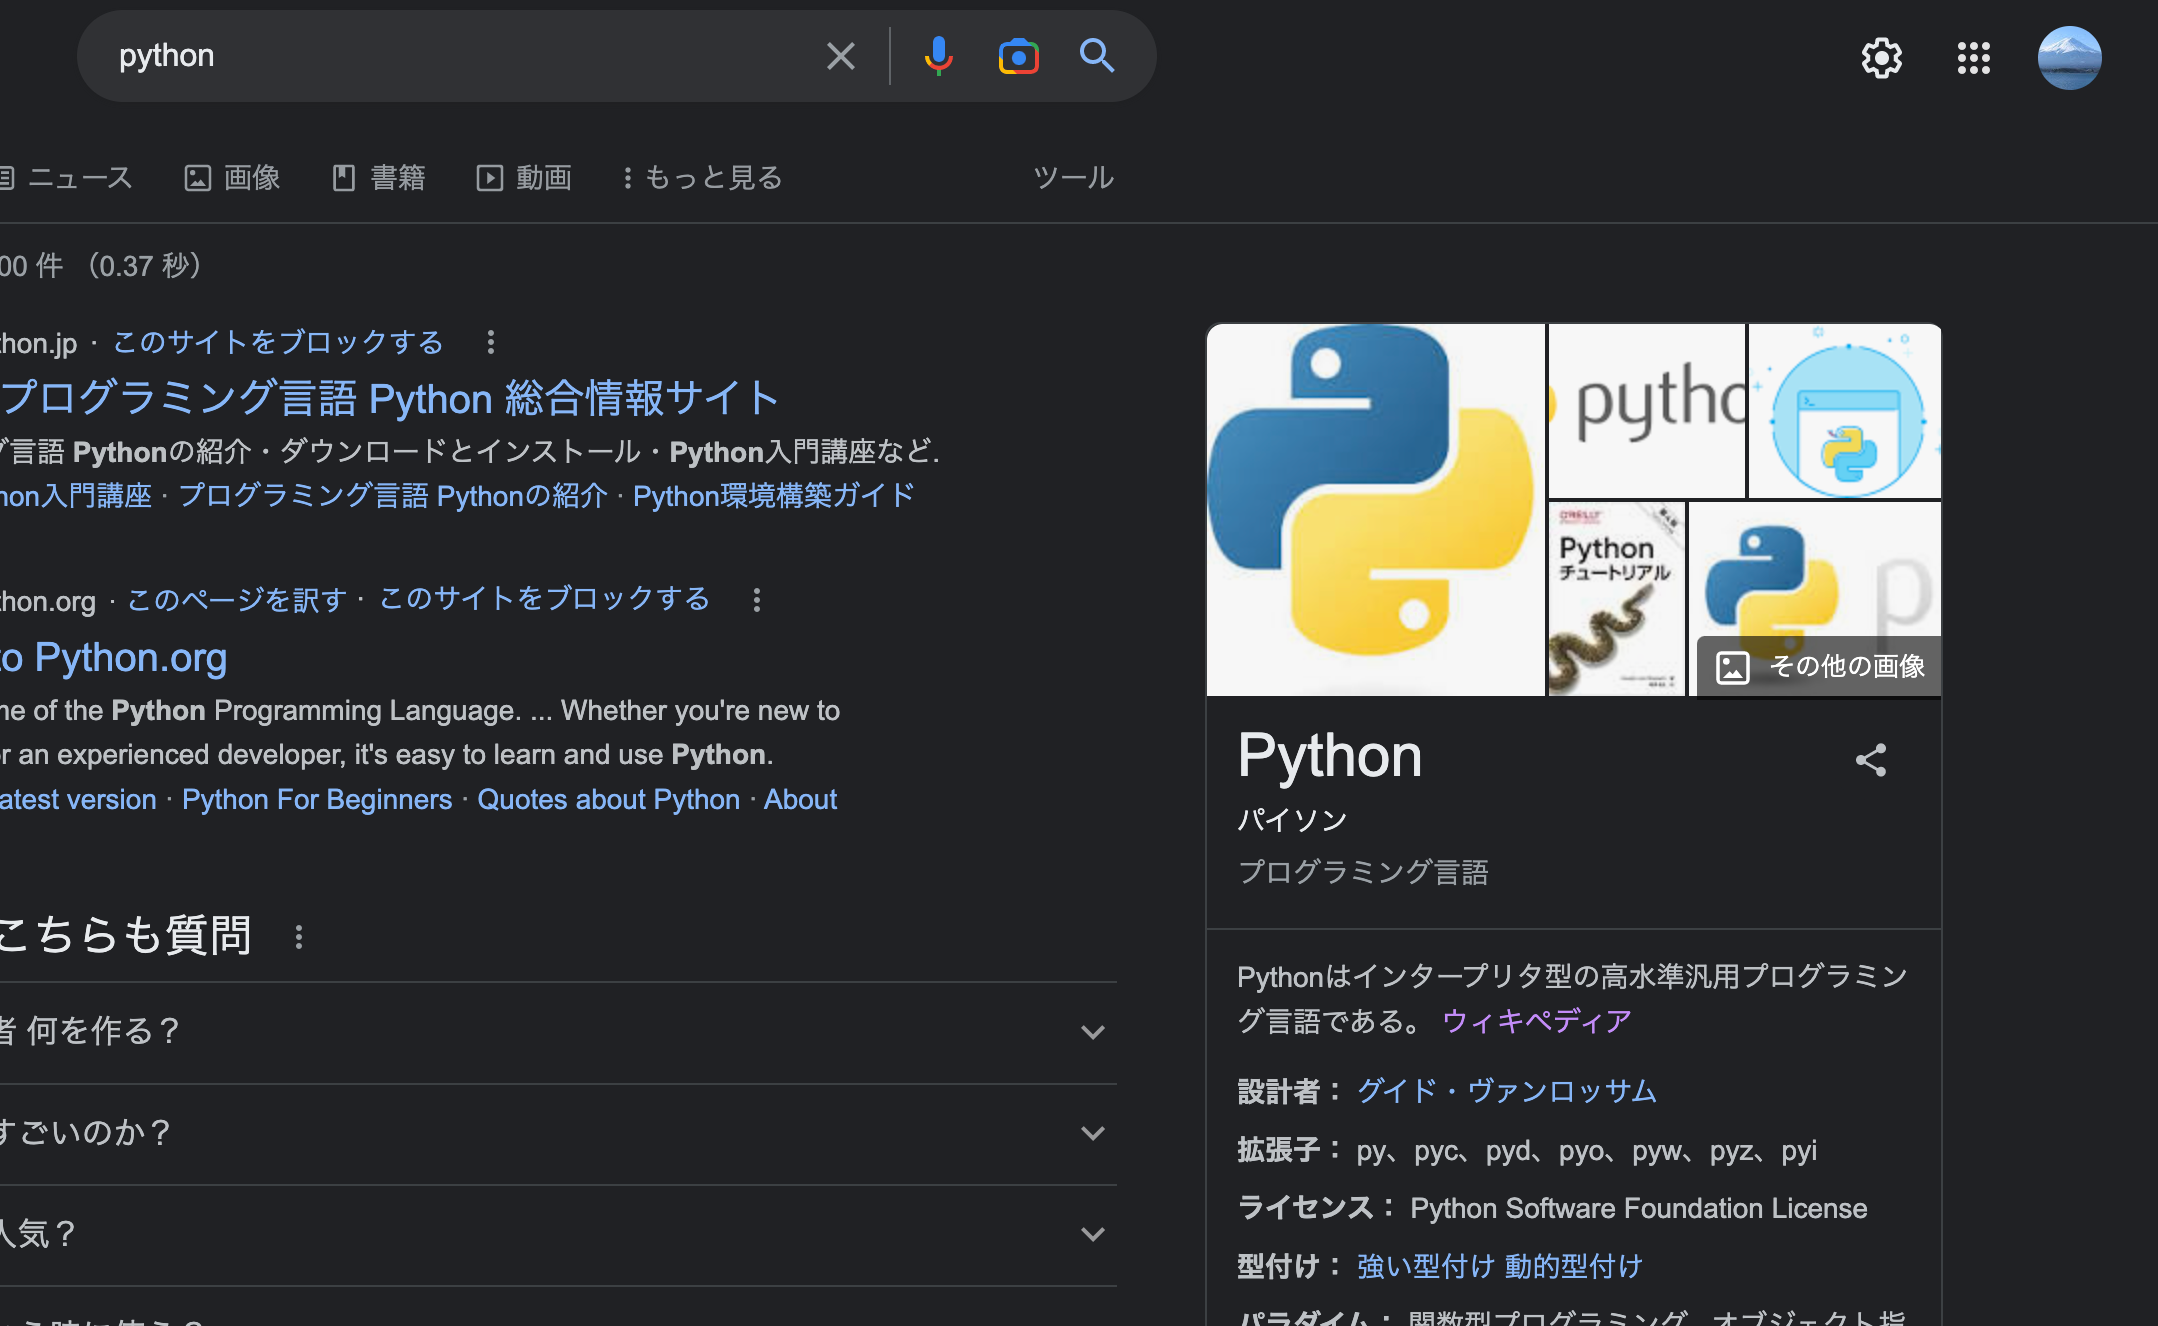Open Google Lens camera search
The image size is (2158, 1326).
pos(1018,56)
